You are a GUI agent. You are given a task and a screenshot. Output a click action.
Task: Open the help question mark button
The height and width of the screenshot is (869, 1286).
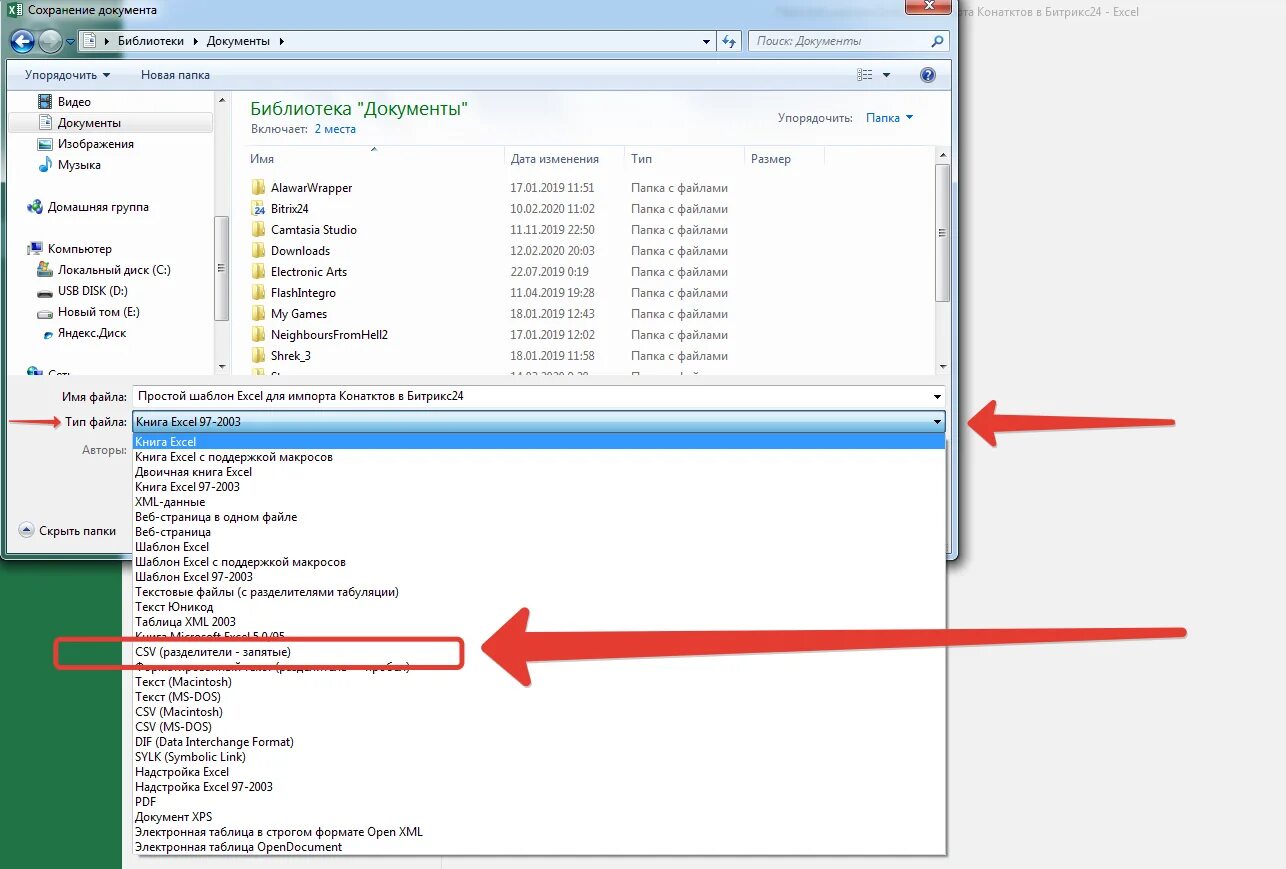point(927,75)
